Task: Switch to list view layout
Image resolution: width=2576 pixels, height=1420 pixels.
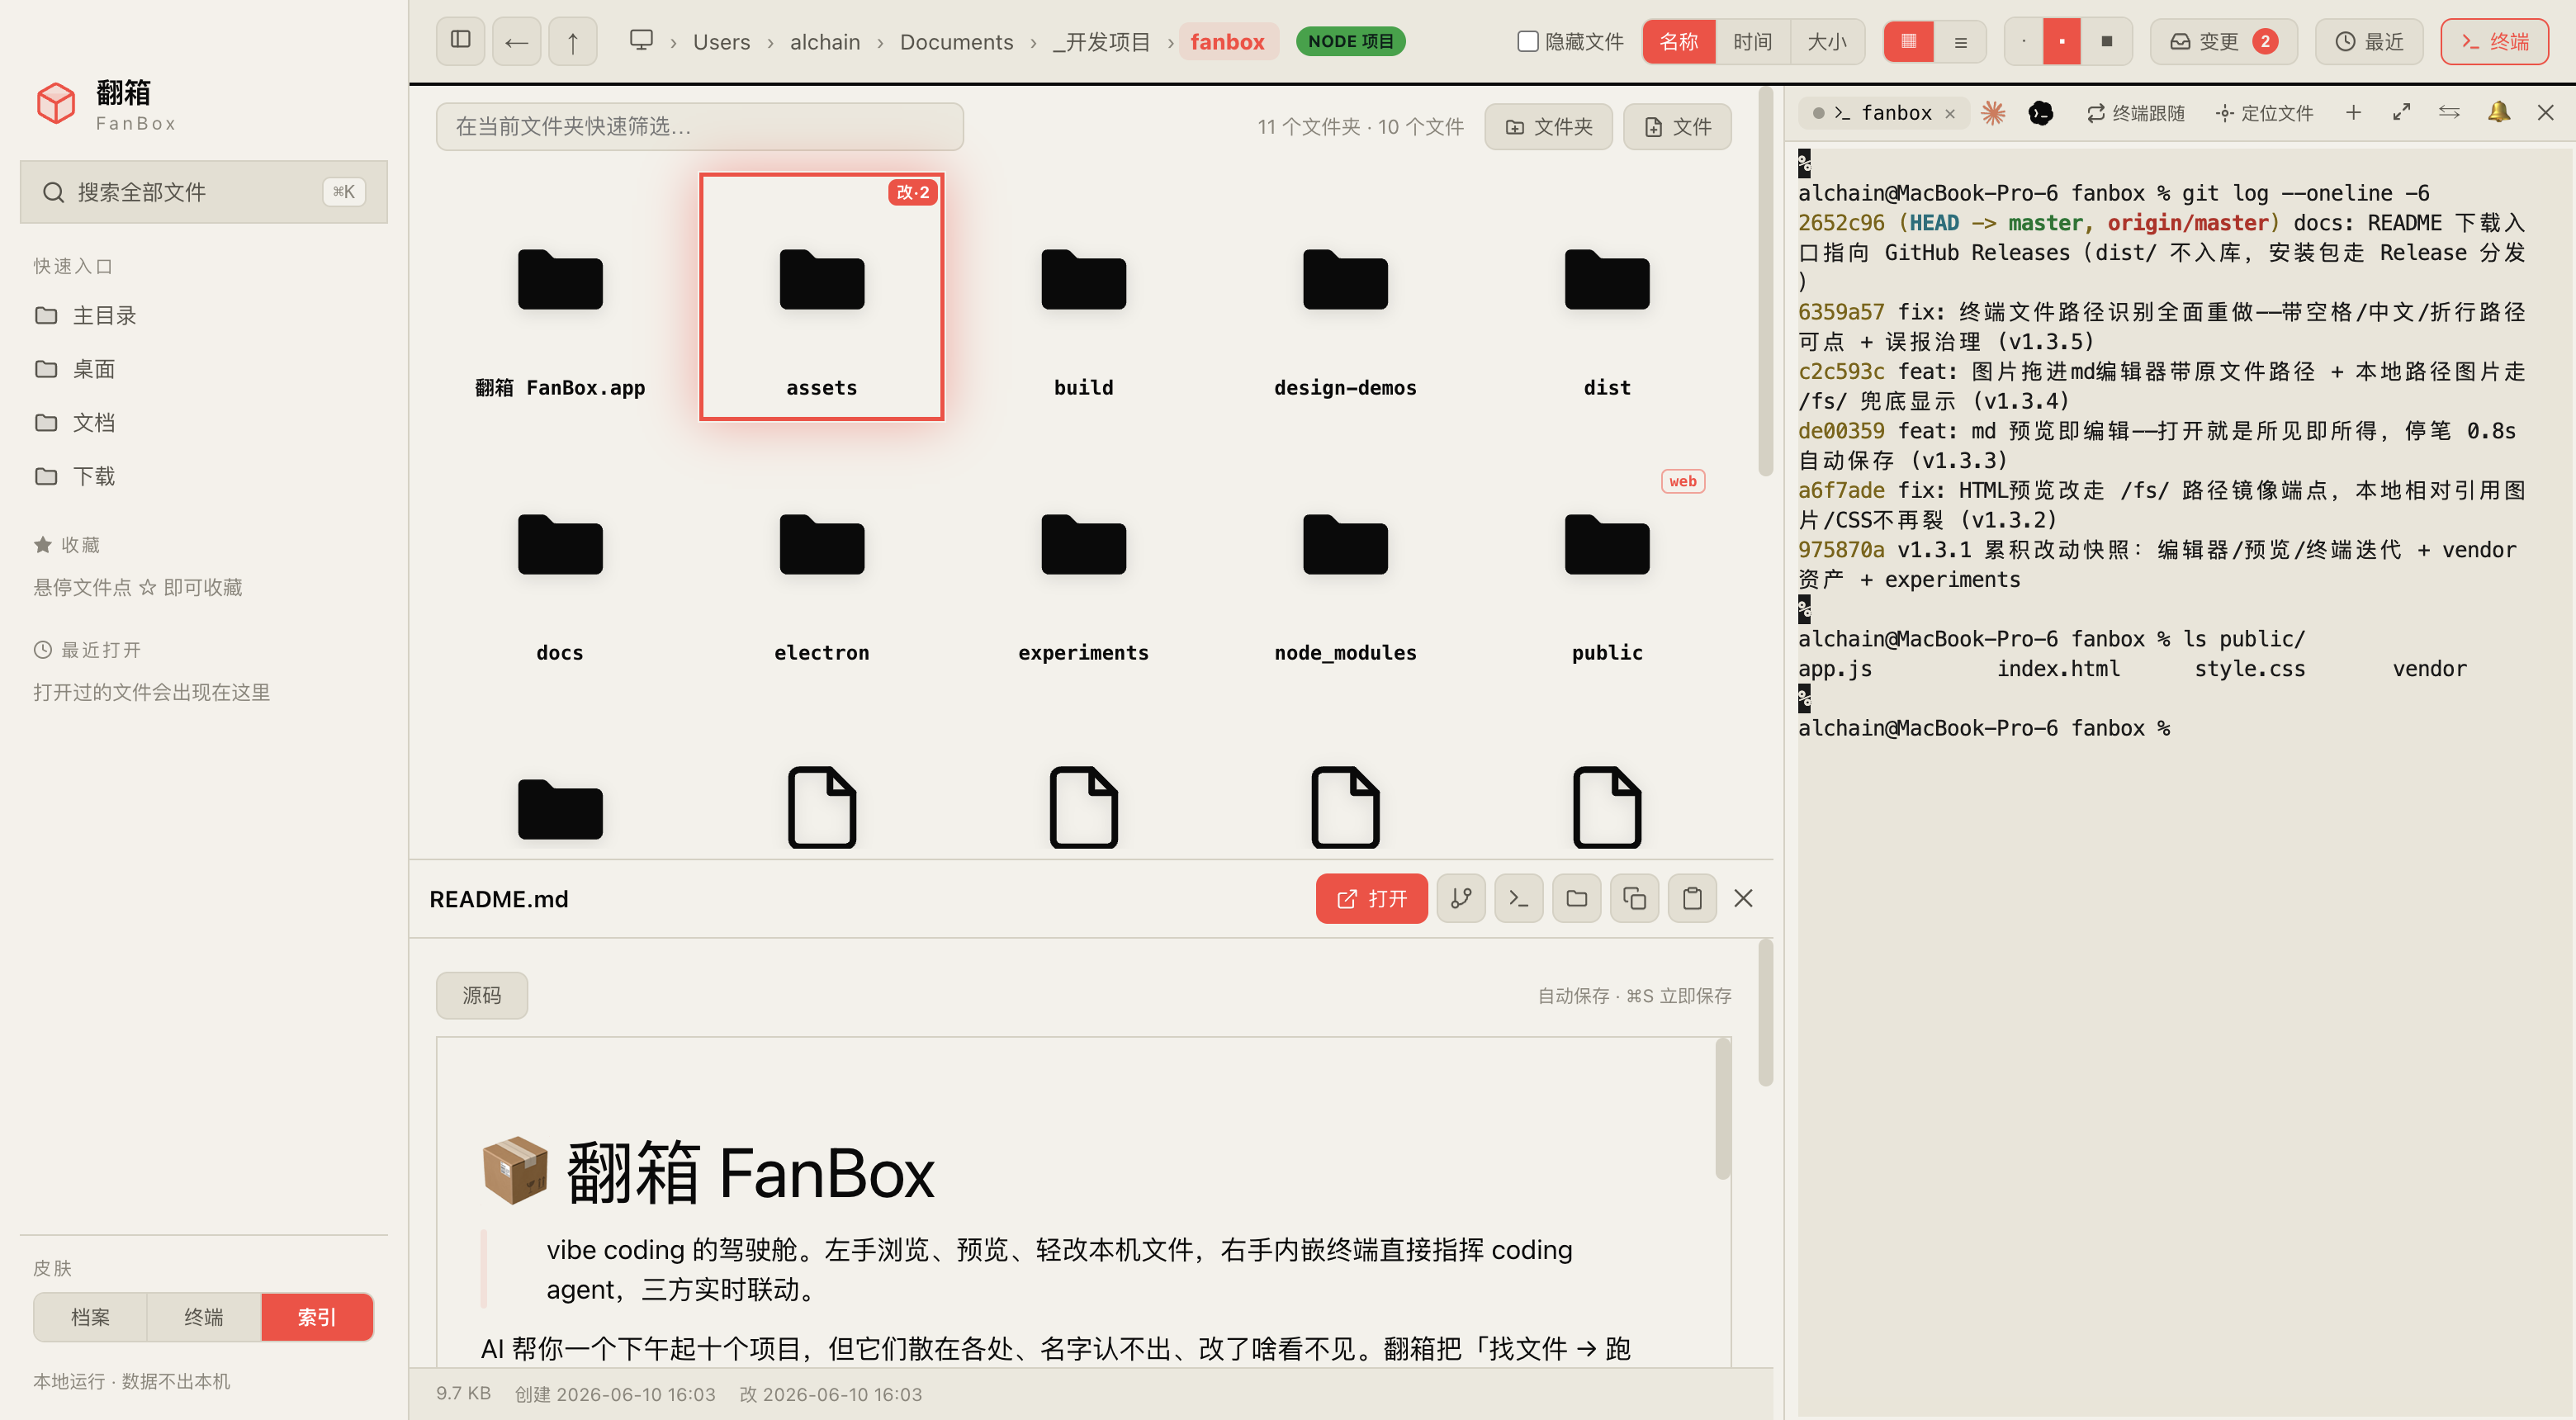Action: coord(1960,41)
